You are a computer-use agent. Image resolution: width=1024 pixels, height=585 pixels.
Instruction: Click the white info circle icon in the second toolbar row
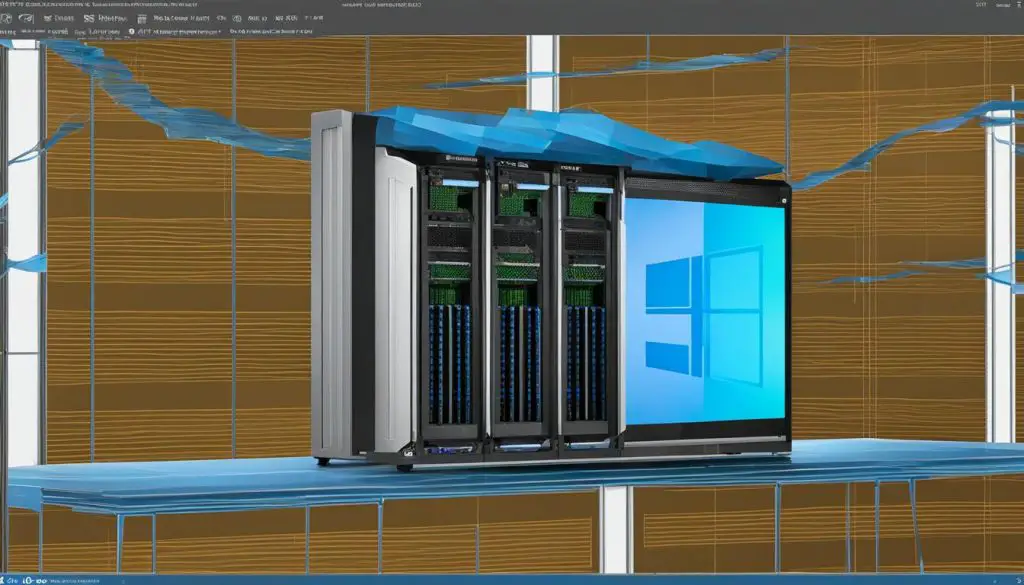pyautogui.click(x=131, y=31)
